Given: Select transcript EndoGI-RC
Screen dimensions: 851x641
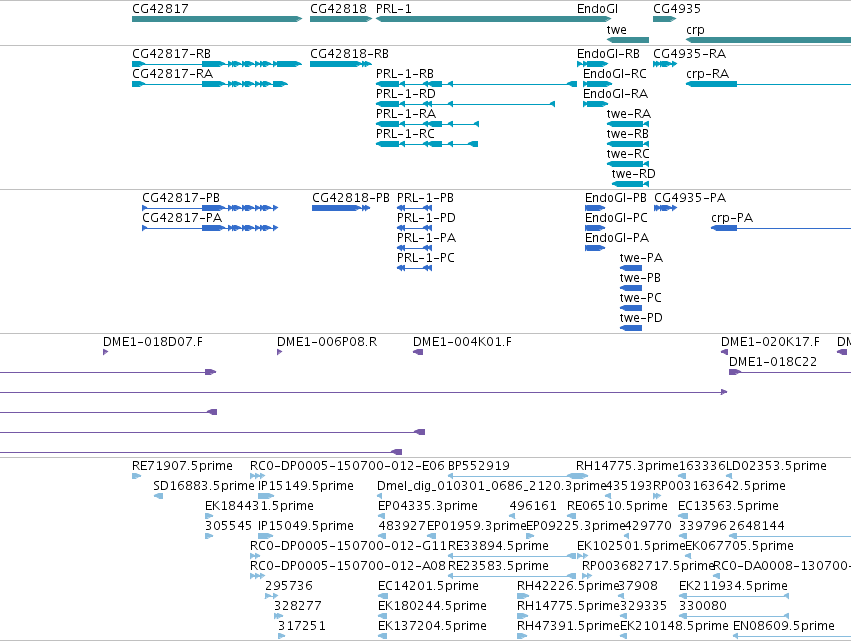Looking at the screenshot, I should (x=598, y=84).
